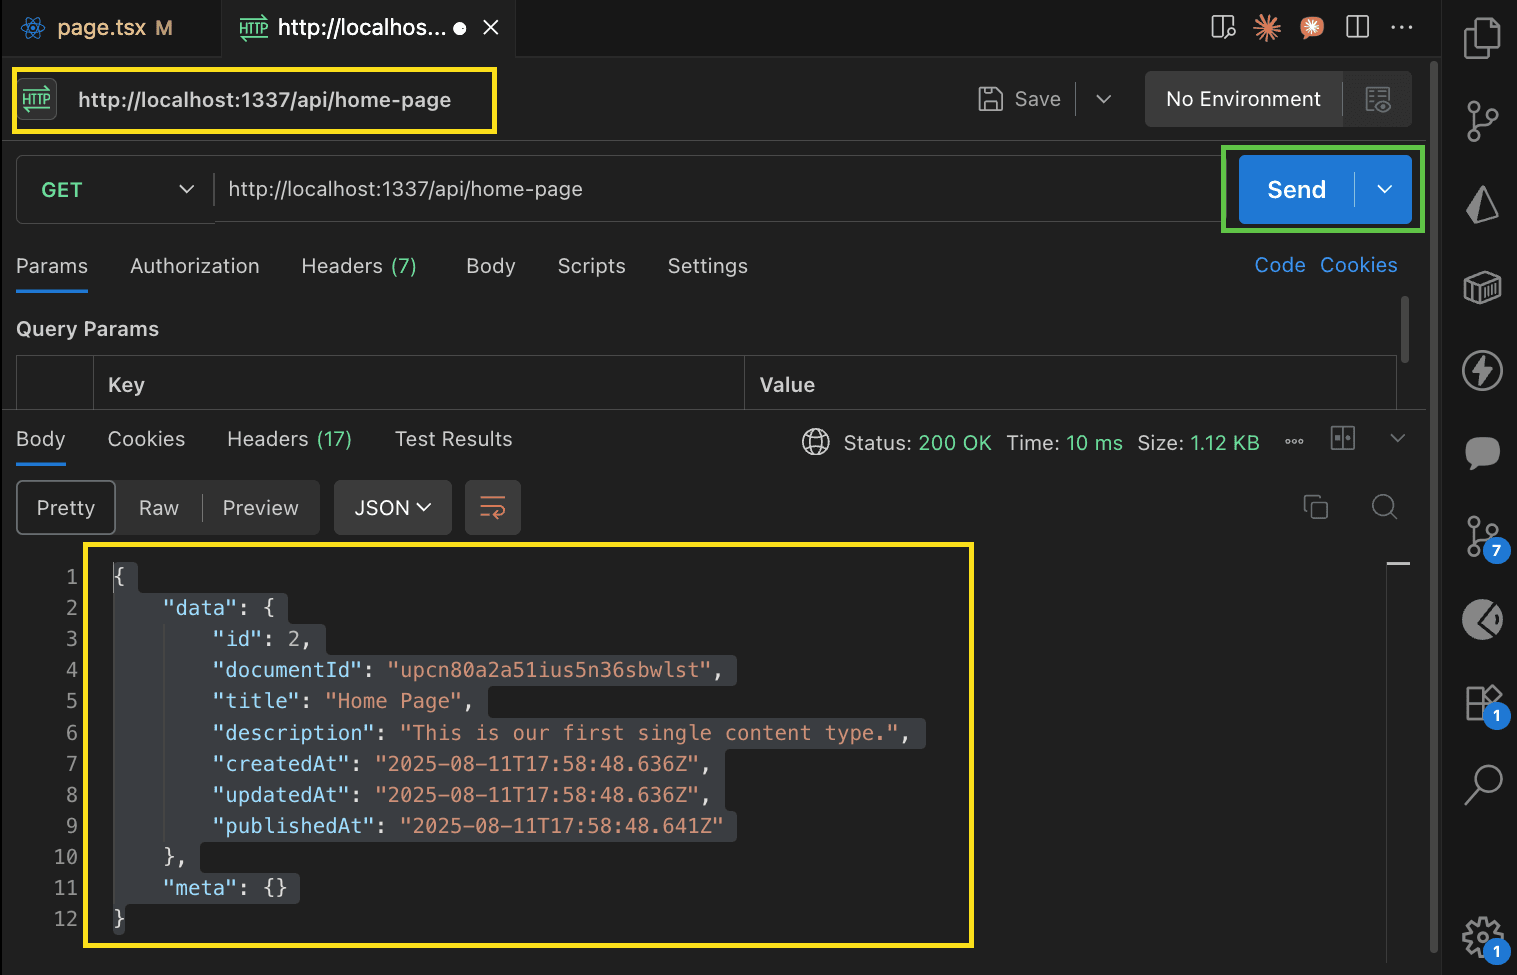Screen dimensions: 1517x975
Task: Switch response view to Raw
Action: [x=159, y=508]
